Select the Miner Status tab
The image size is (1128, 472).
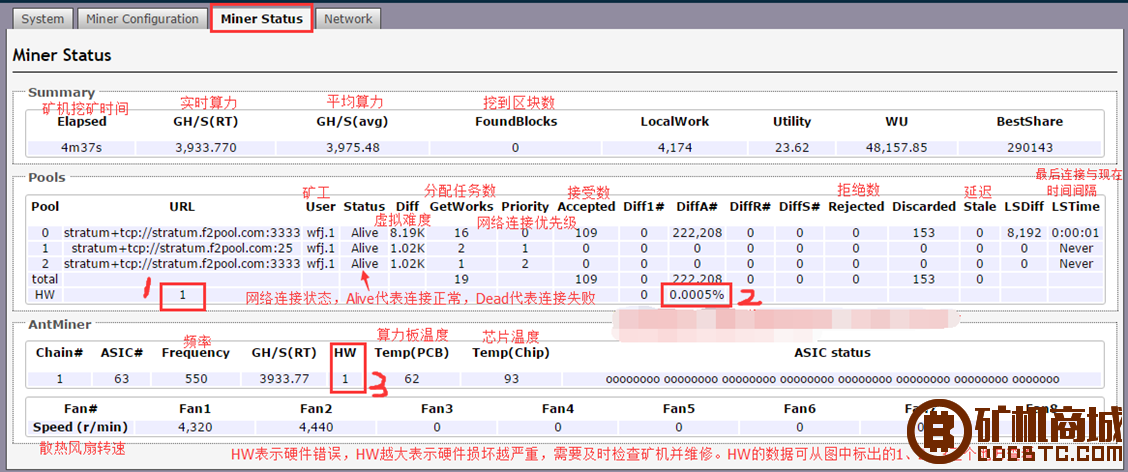click(x=262, y=19)
